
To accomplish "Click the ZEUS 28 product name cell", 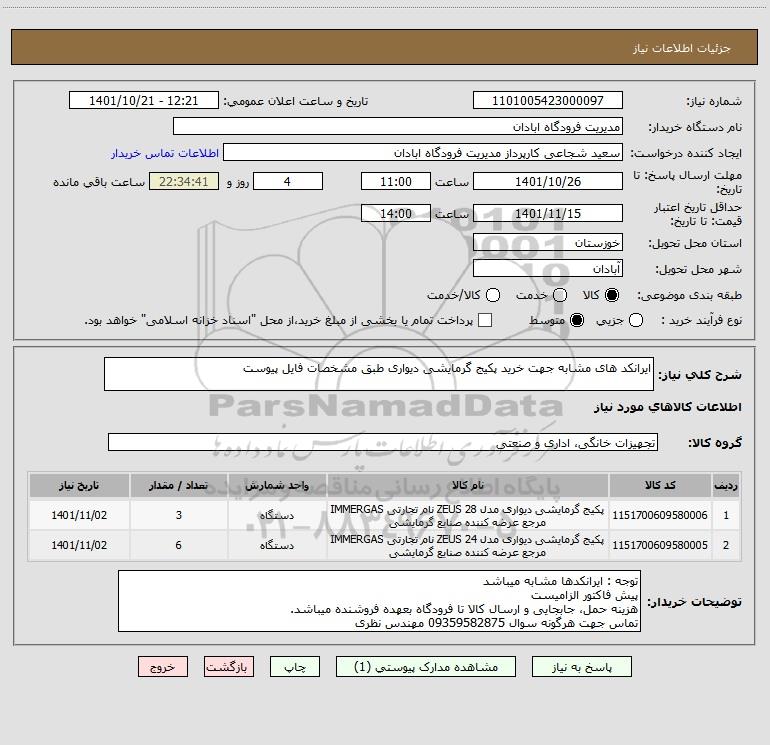I will [x=467, y=516].
